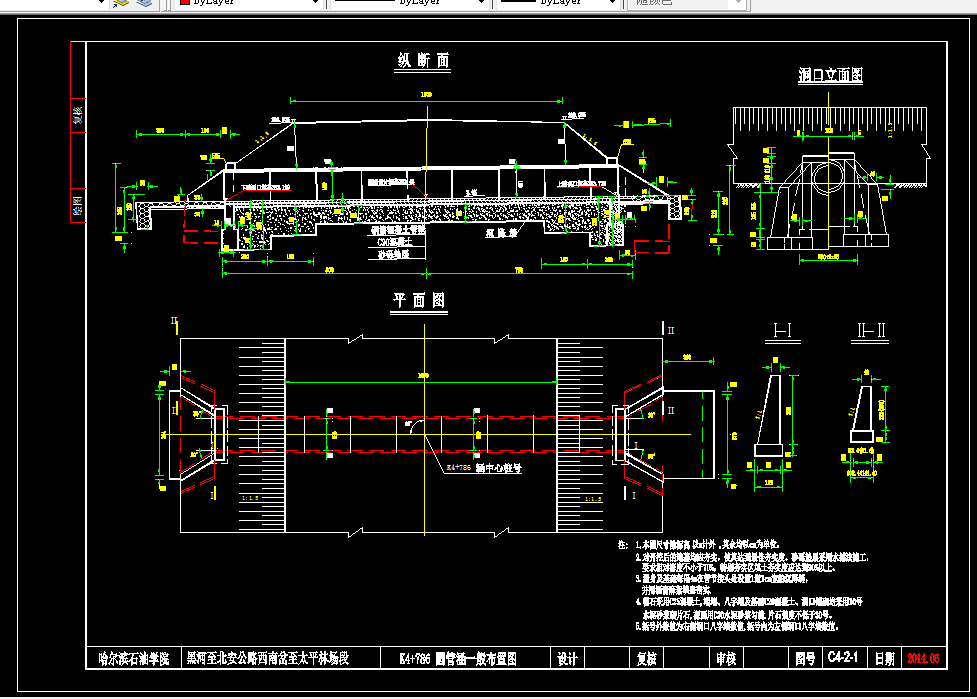The width and height of the screenshot is (977, 699).
Task: Click the 注: notes heading
Action: pyautogui.click(x=623, y=544)
